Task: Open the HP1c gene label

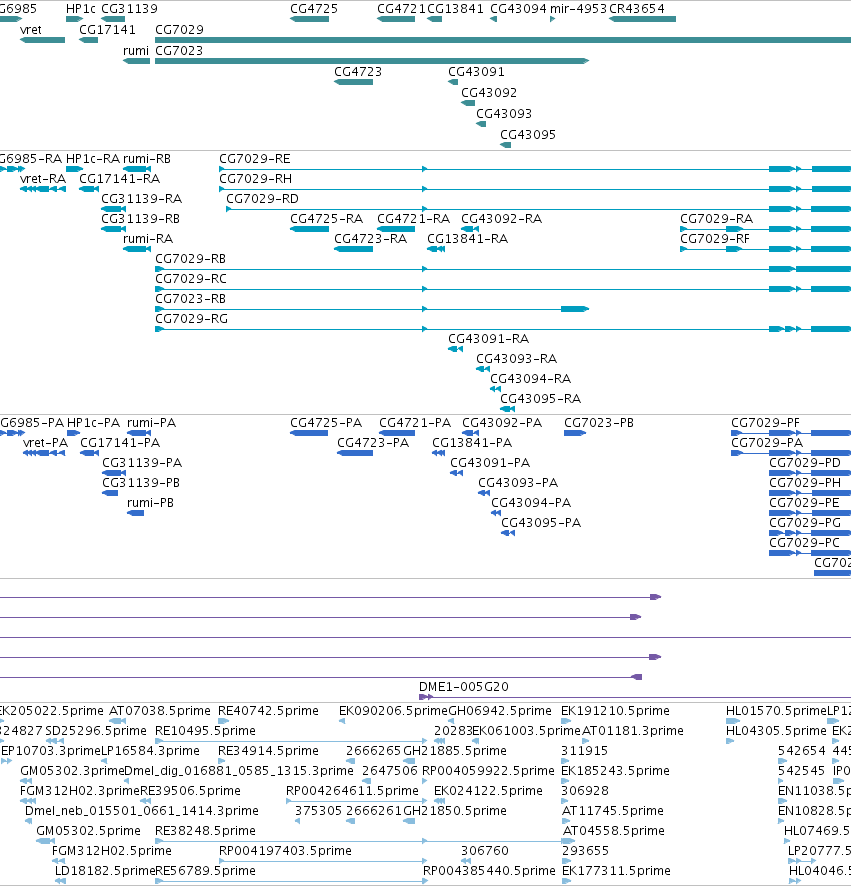Action: point(81,9)
